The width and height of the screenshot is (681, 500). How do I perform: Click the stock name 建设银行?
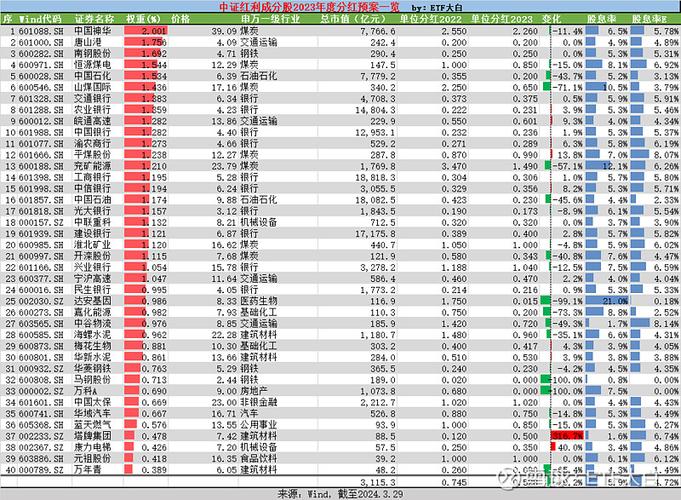tap(93, 234)
